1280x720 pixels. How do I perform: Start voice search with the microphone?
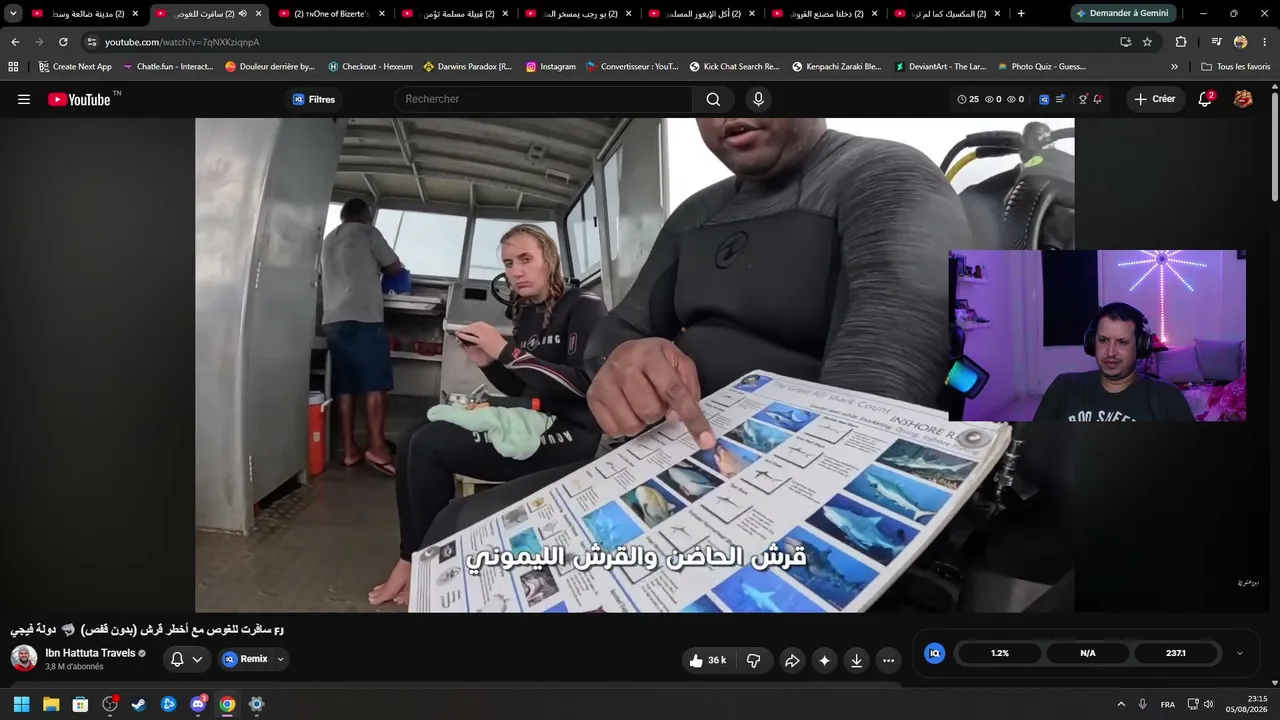[x=758, y=99]
